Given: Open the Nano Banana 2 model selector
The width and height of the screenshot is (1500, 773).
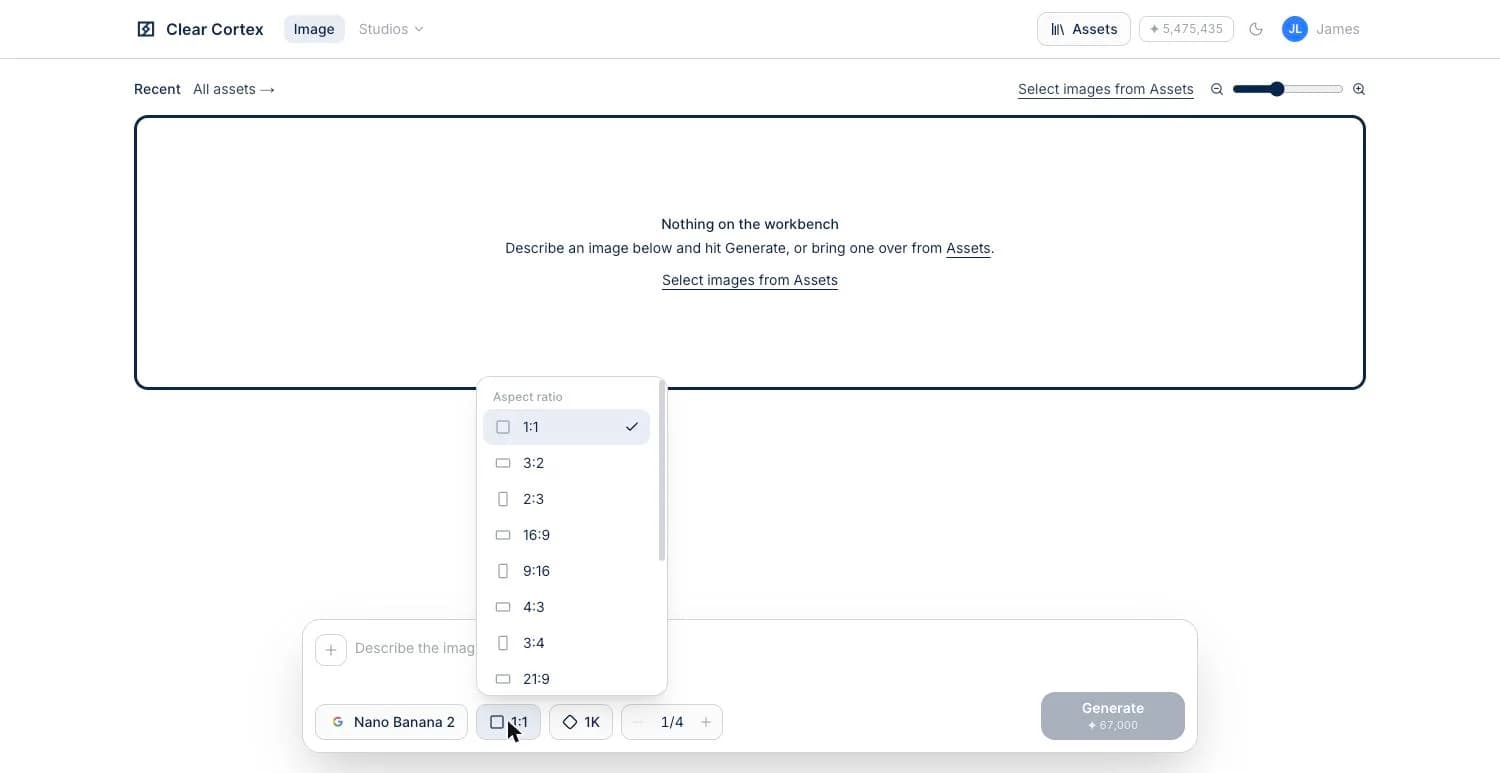Looking at the screenshot, I should click(x=391, y=722).
